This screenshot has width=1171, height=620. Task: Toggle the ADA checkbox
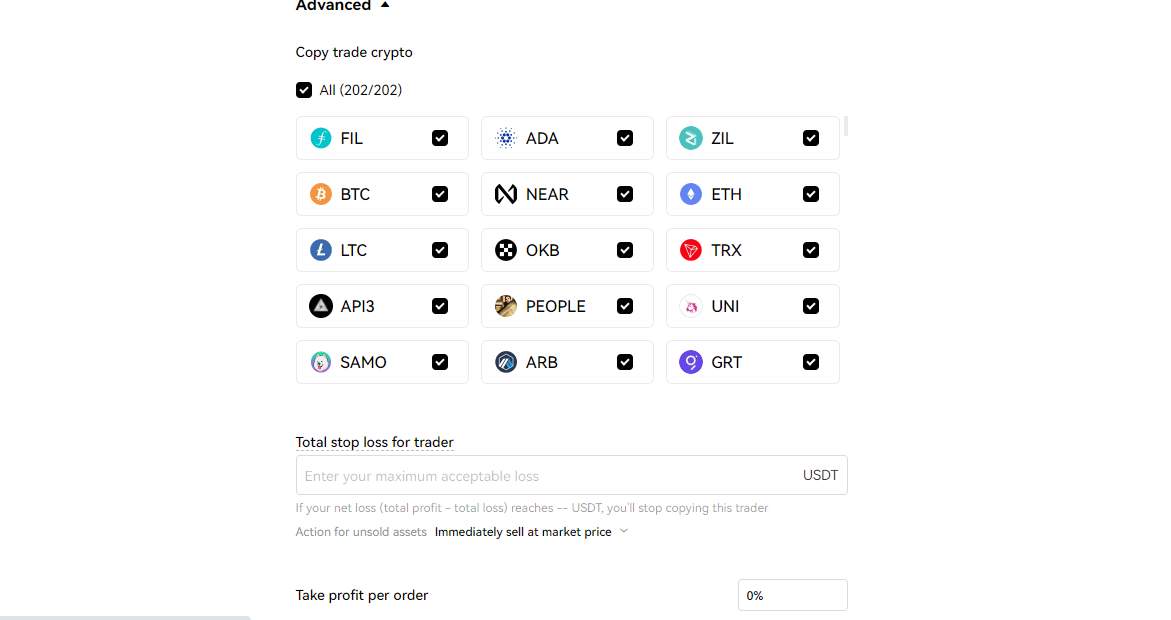point(625,138)
